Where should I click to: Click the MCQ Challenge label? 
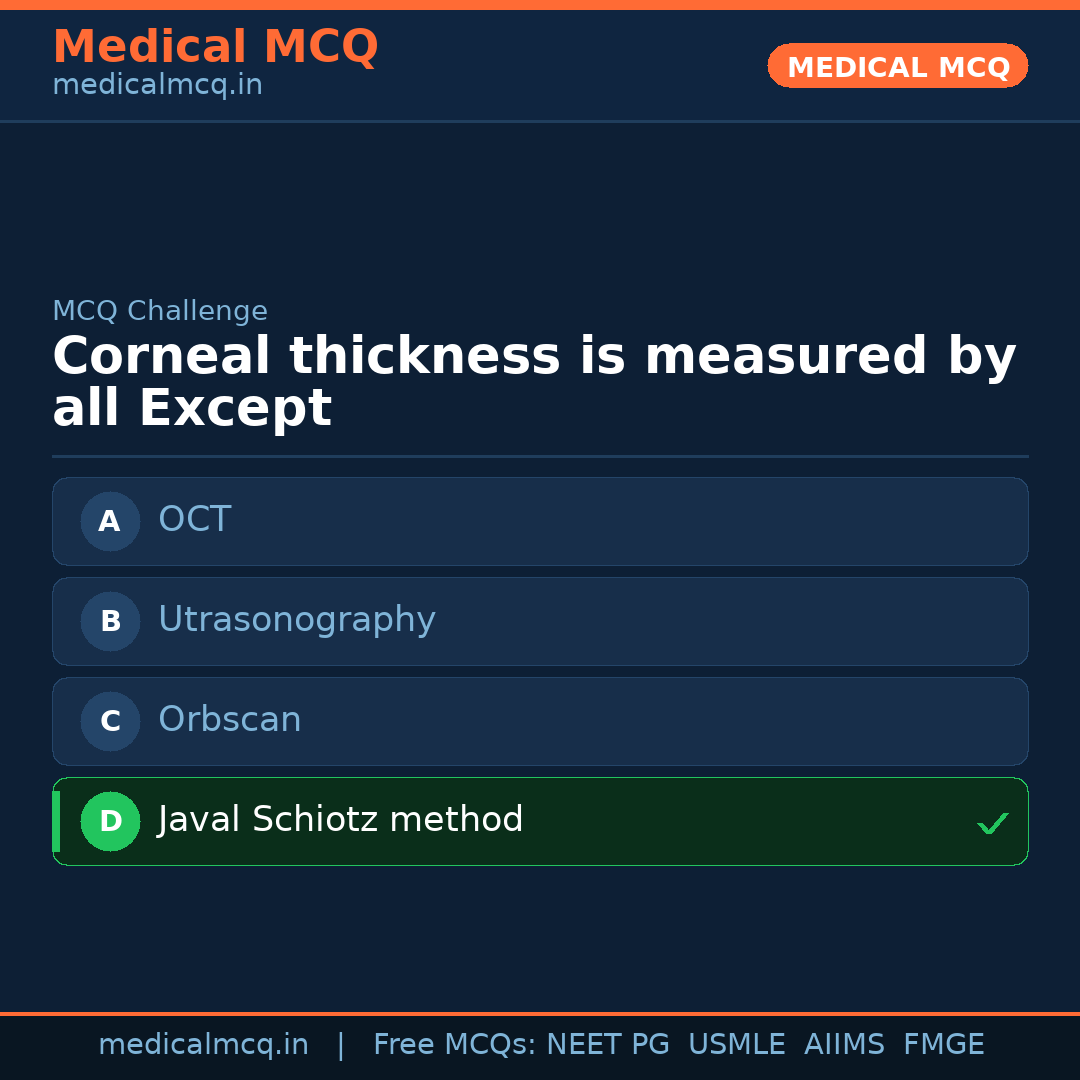160,311
